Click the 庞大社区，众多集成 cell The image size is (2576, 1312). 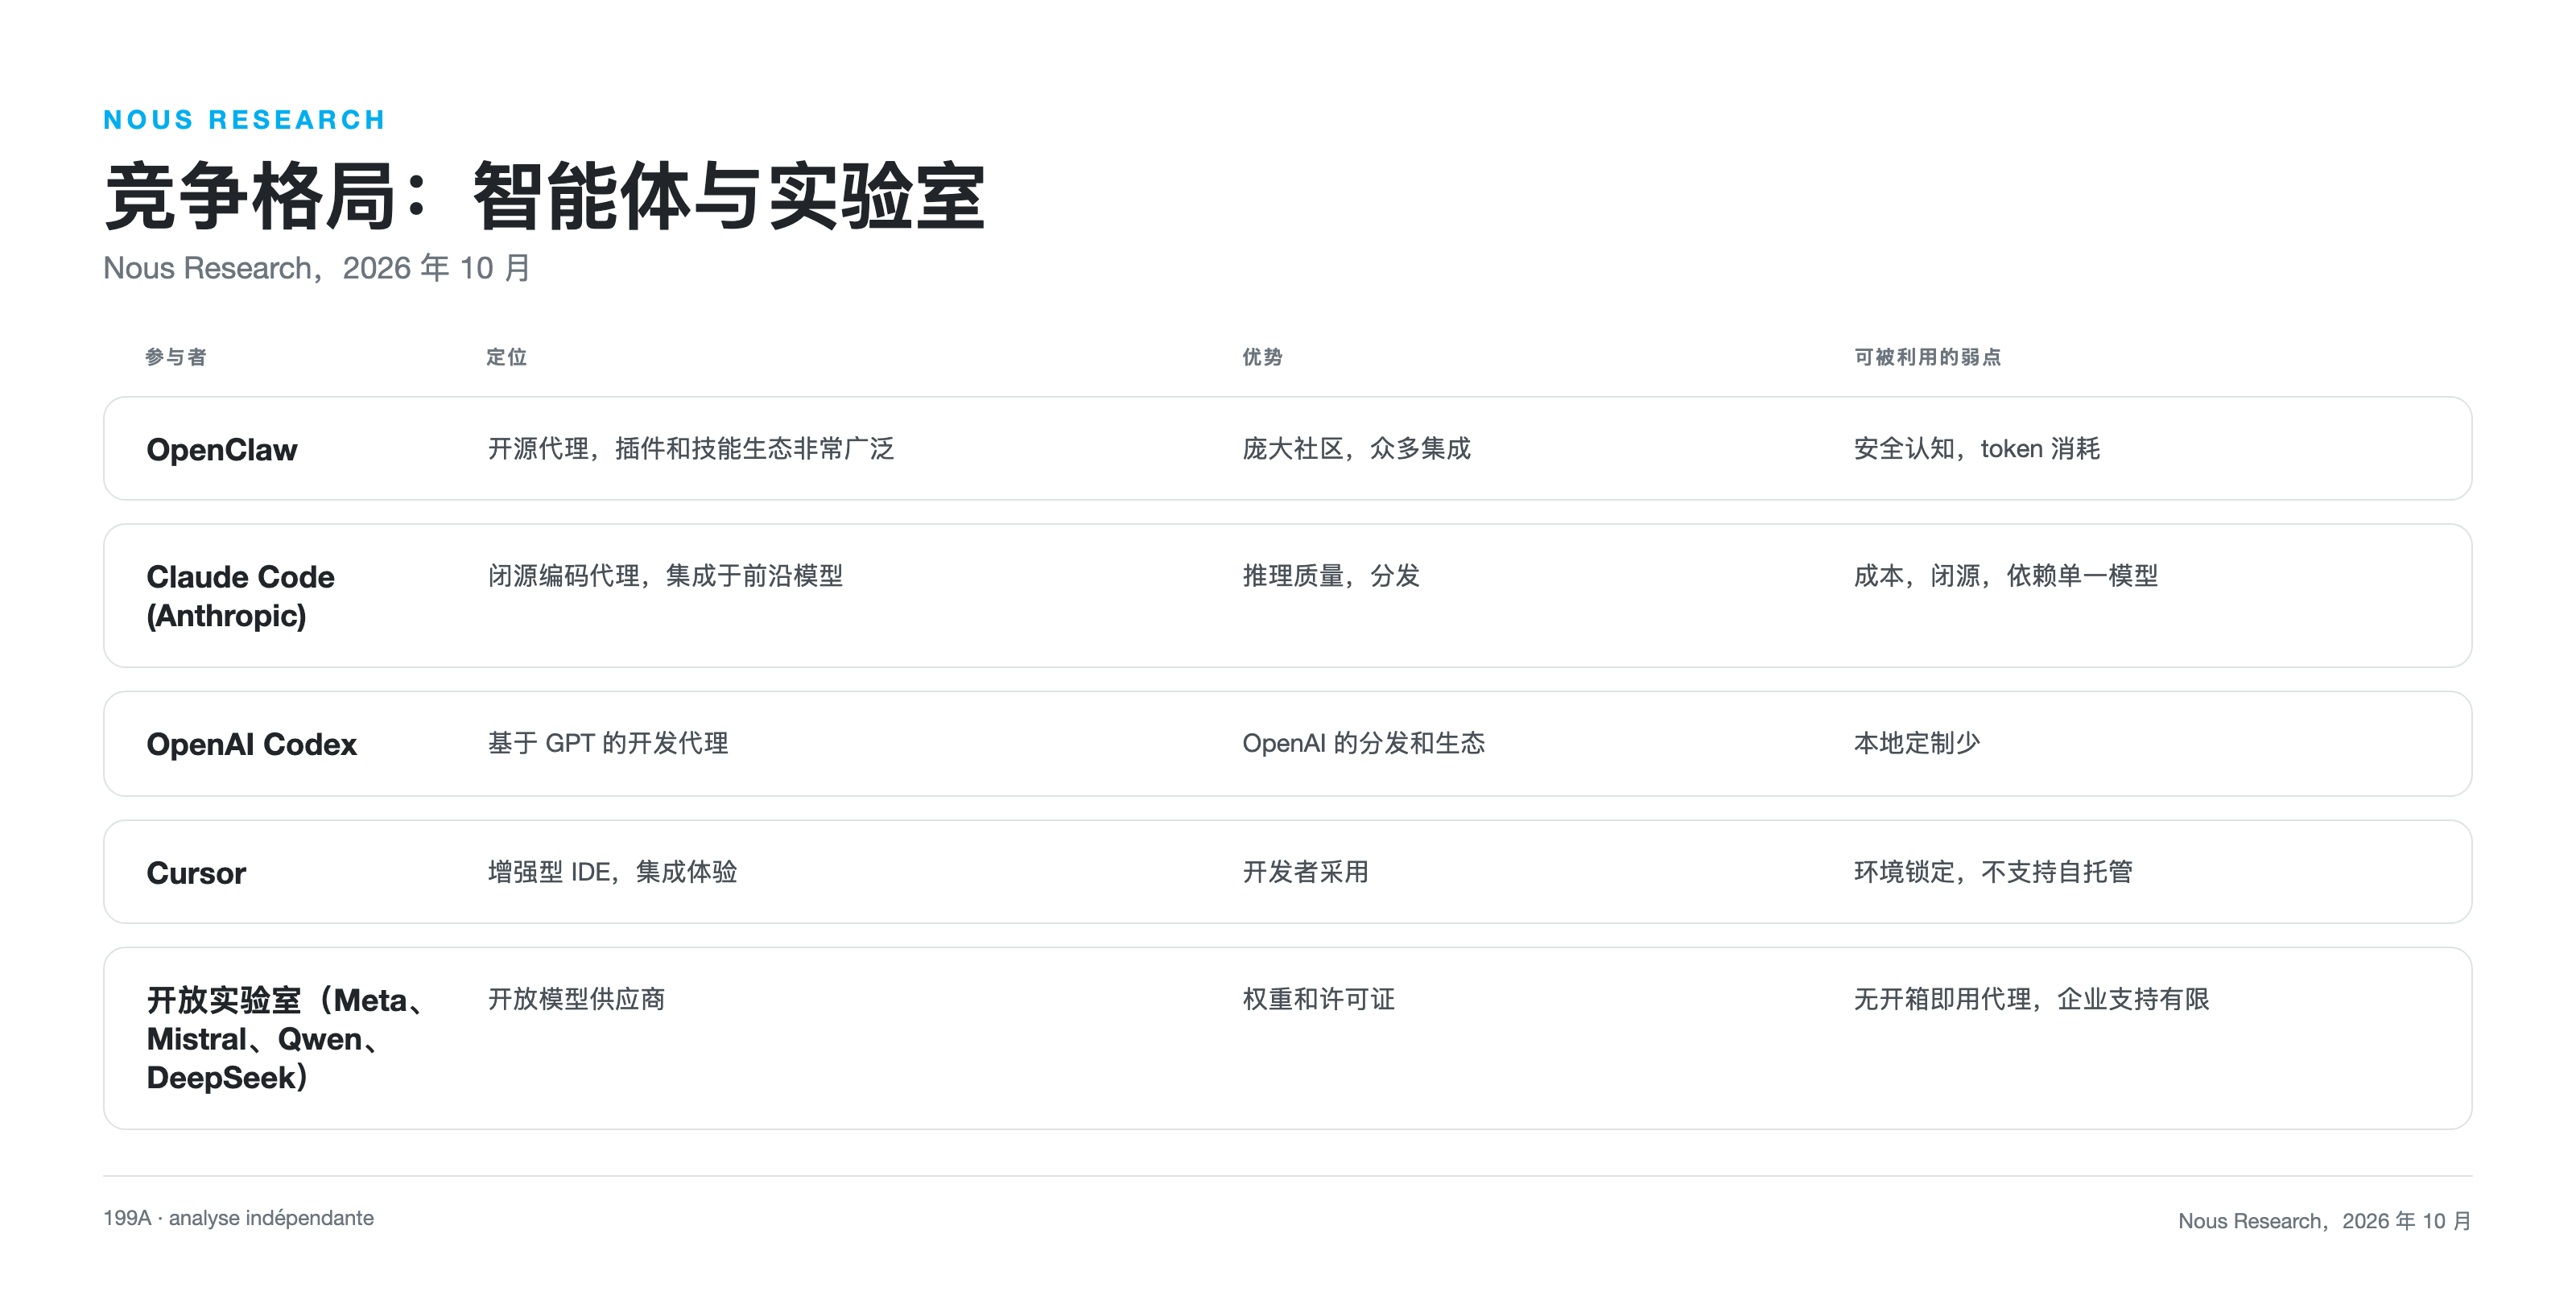click(x=1356, y=449)
